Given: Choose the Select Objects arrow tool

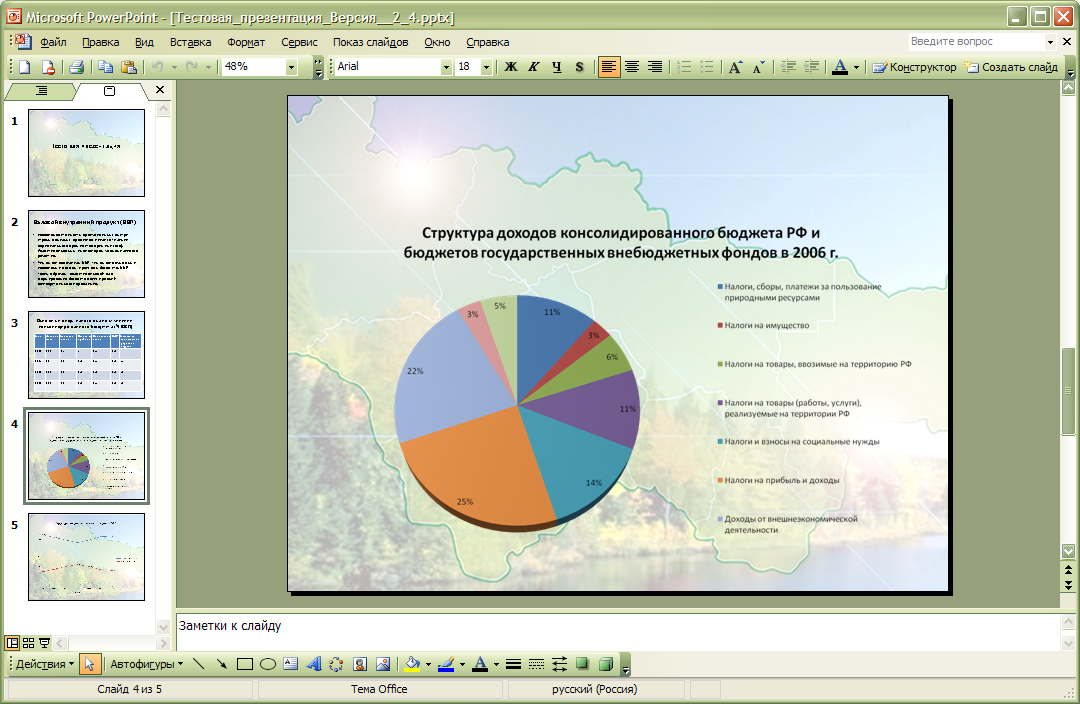Looking at the screenshot, I should click(x=89, y=664).
